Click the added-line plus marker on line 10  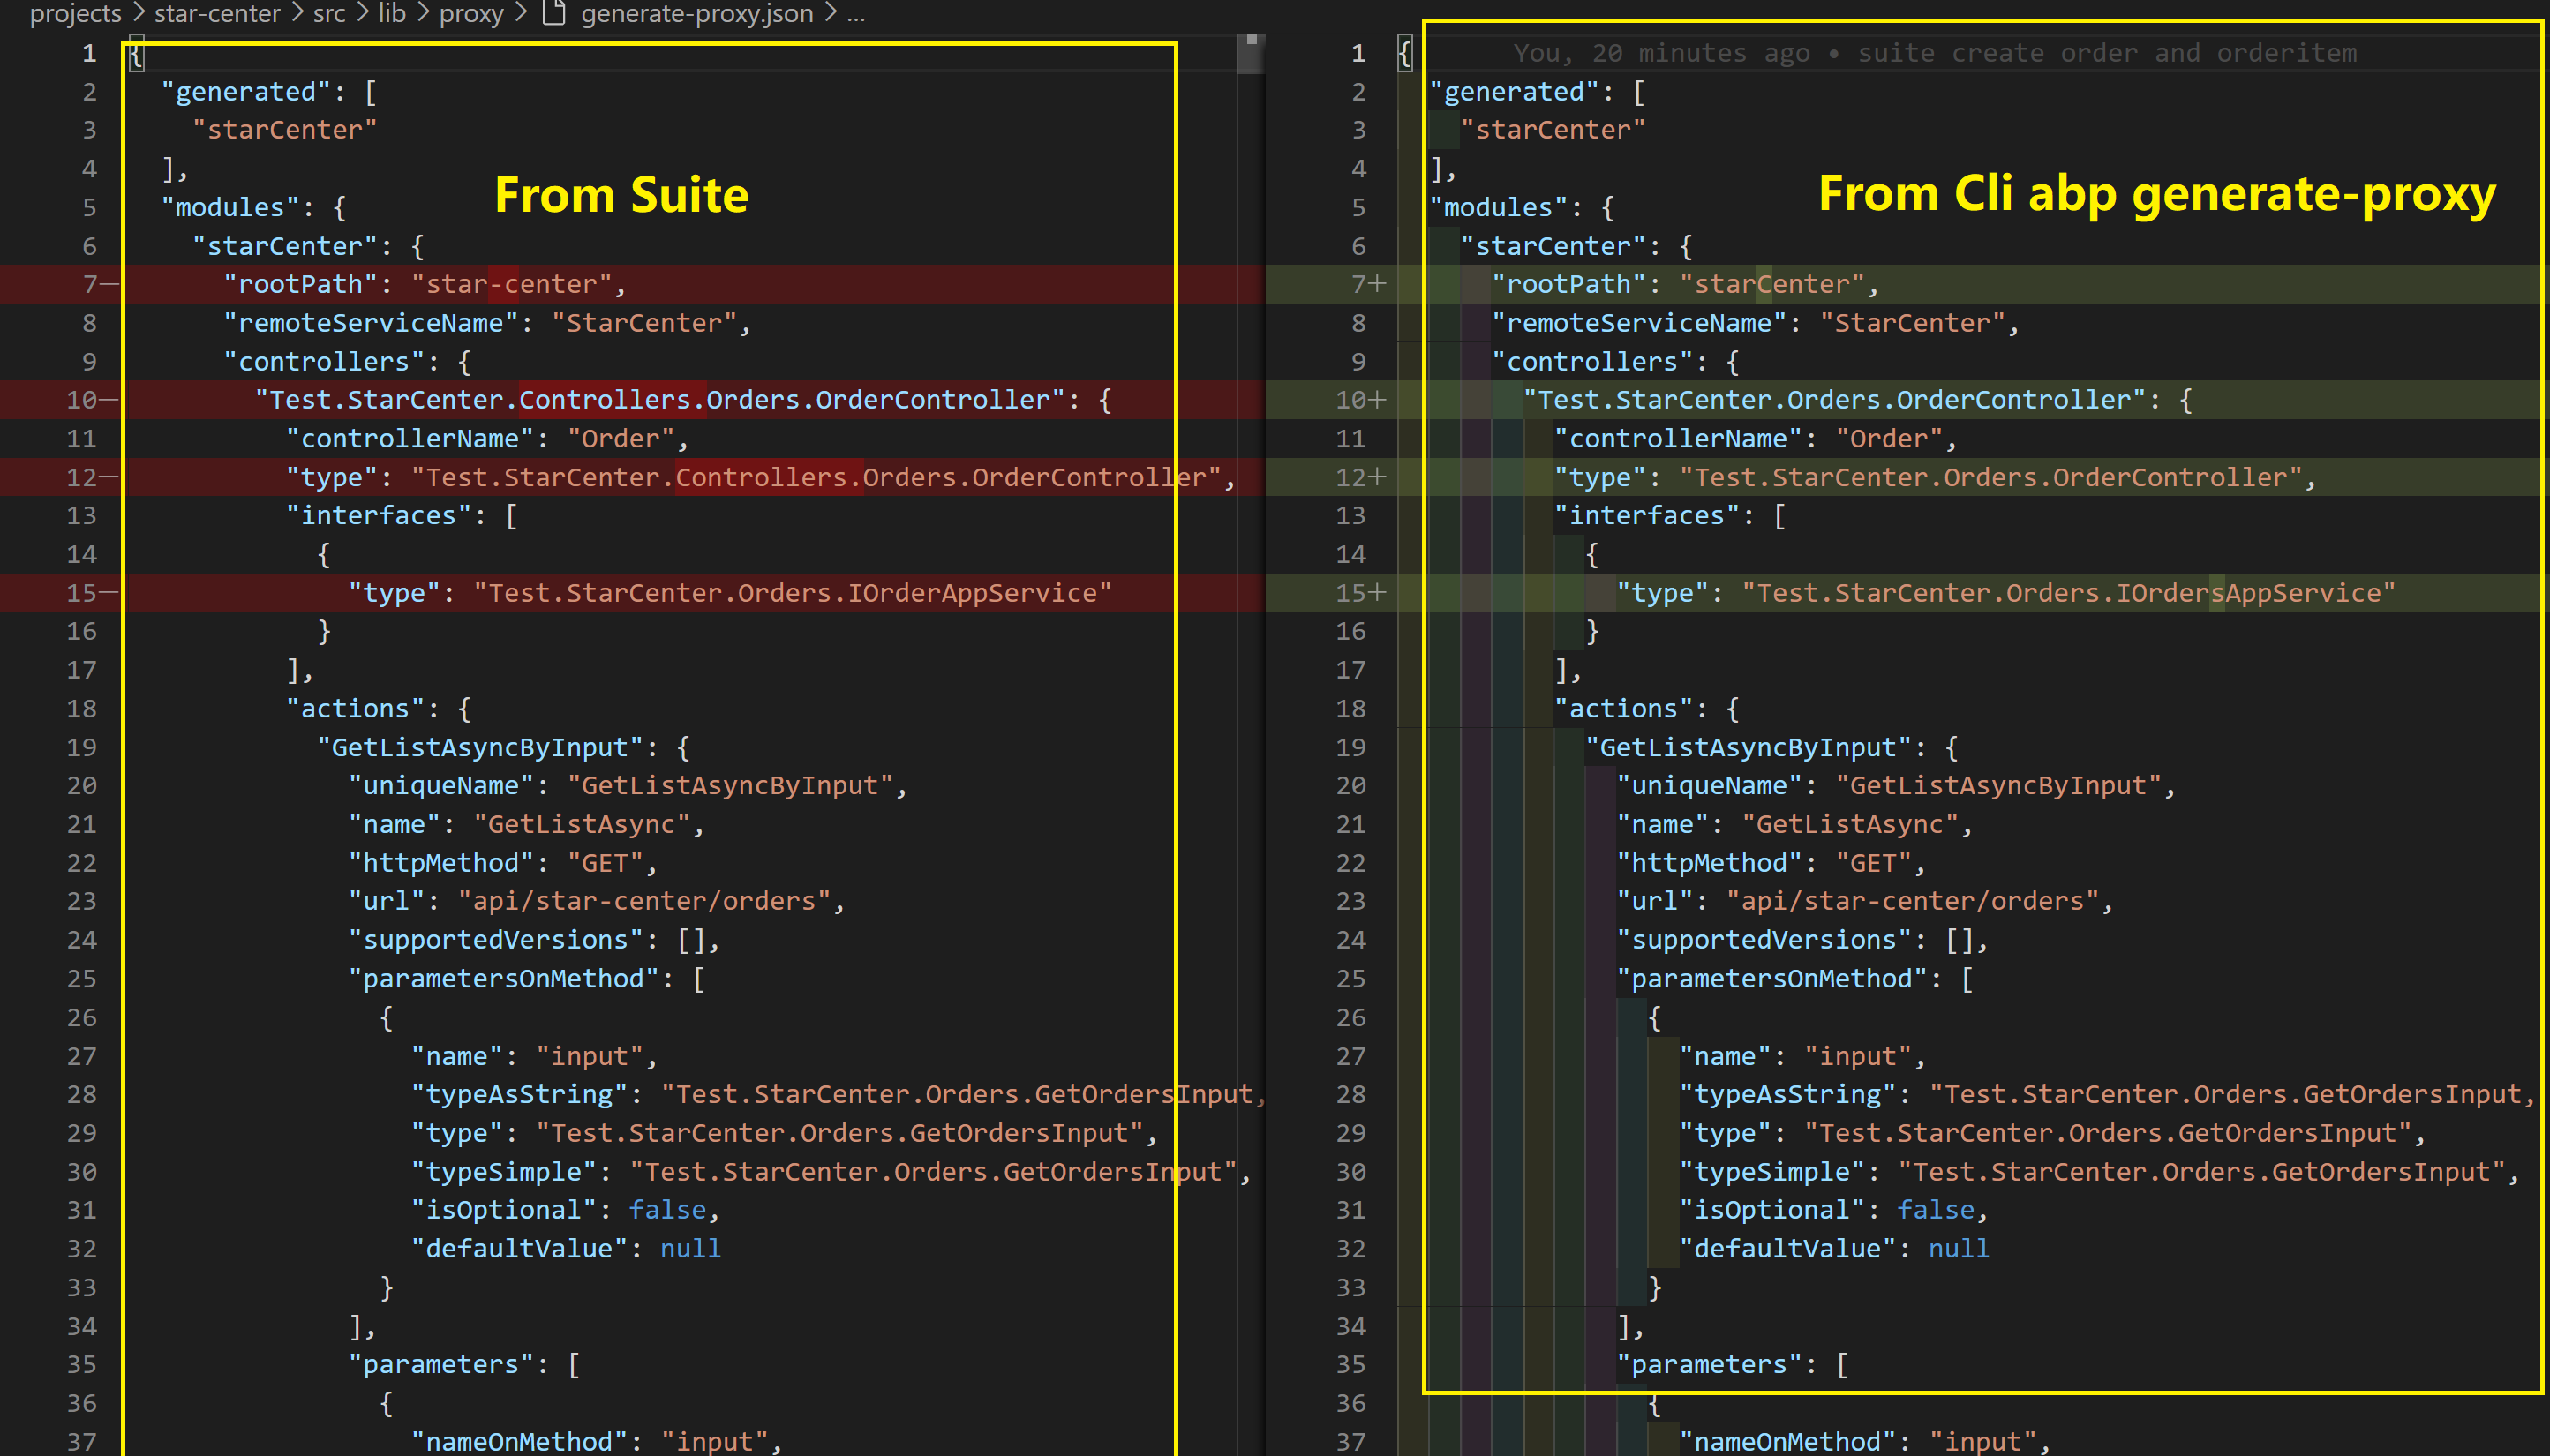(1378, 400)
